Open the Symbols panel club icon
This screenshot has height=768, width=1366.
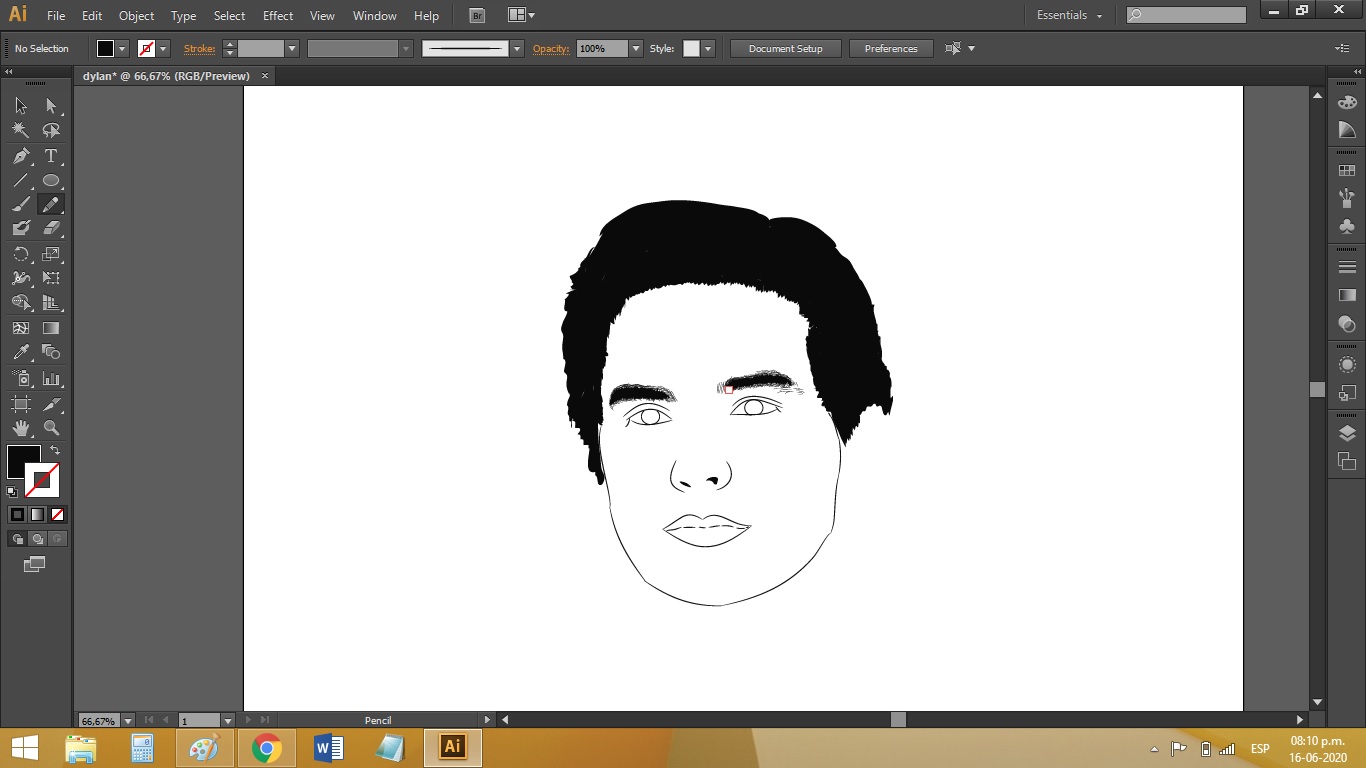coord(1347,226)
